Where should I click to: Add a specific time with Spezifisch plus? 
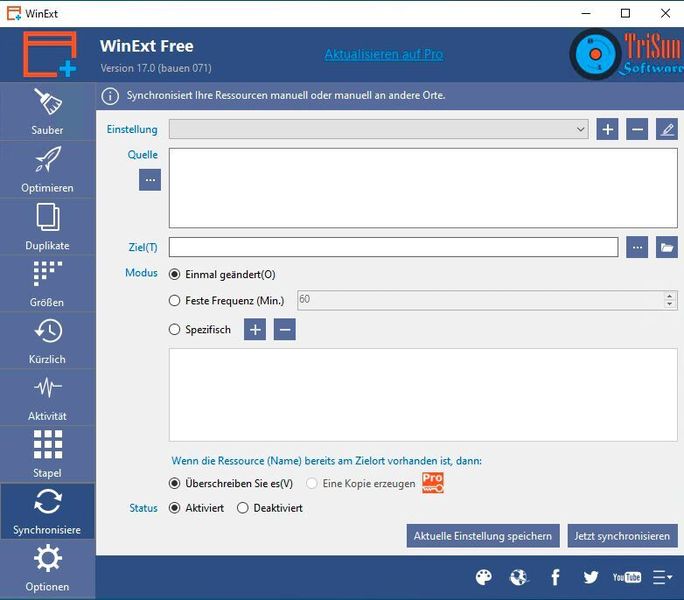[x=255, y=329]
